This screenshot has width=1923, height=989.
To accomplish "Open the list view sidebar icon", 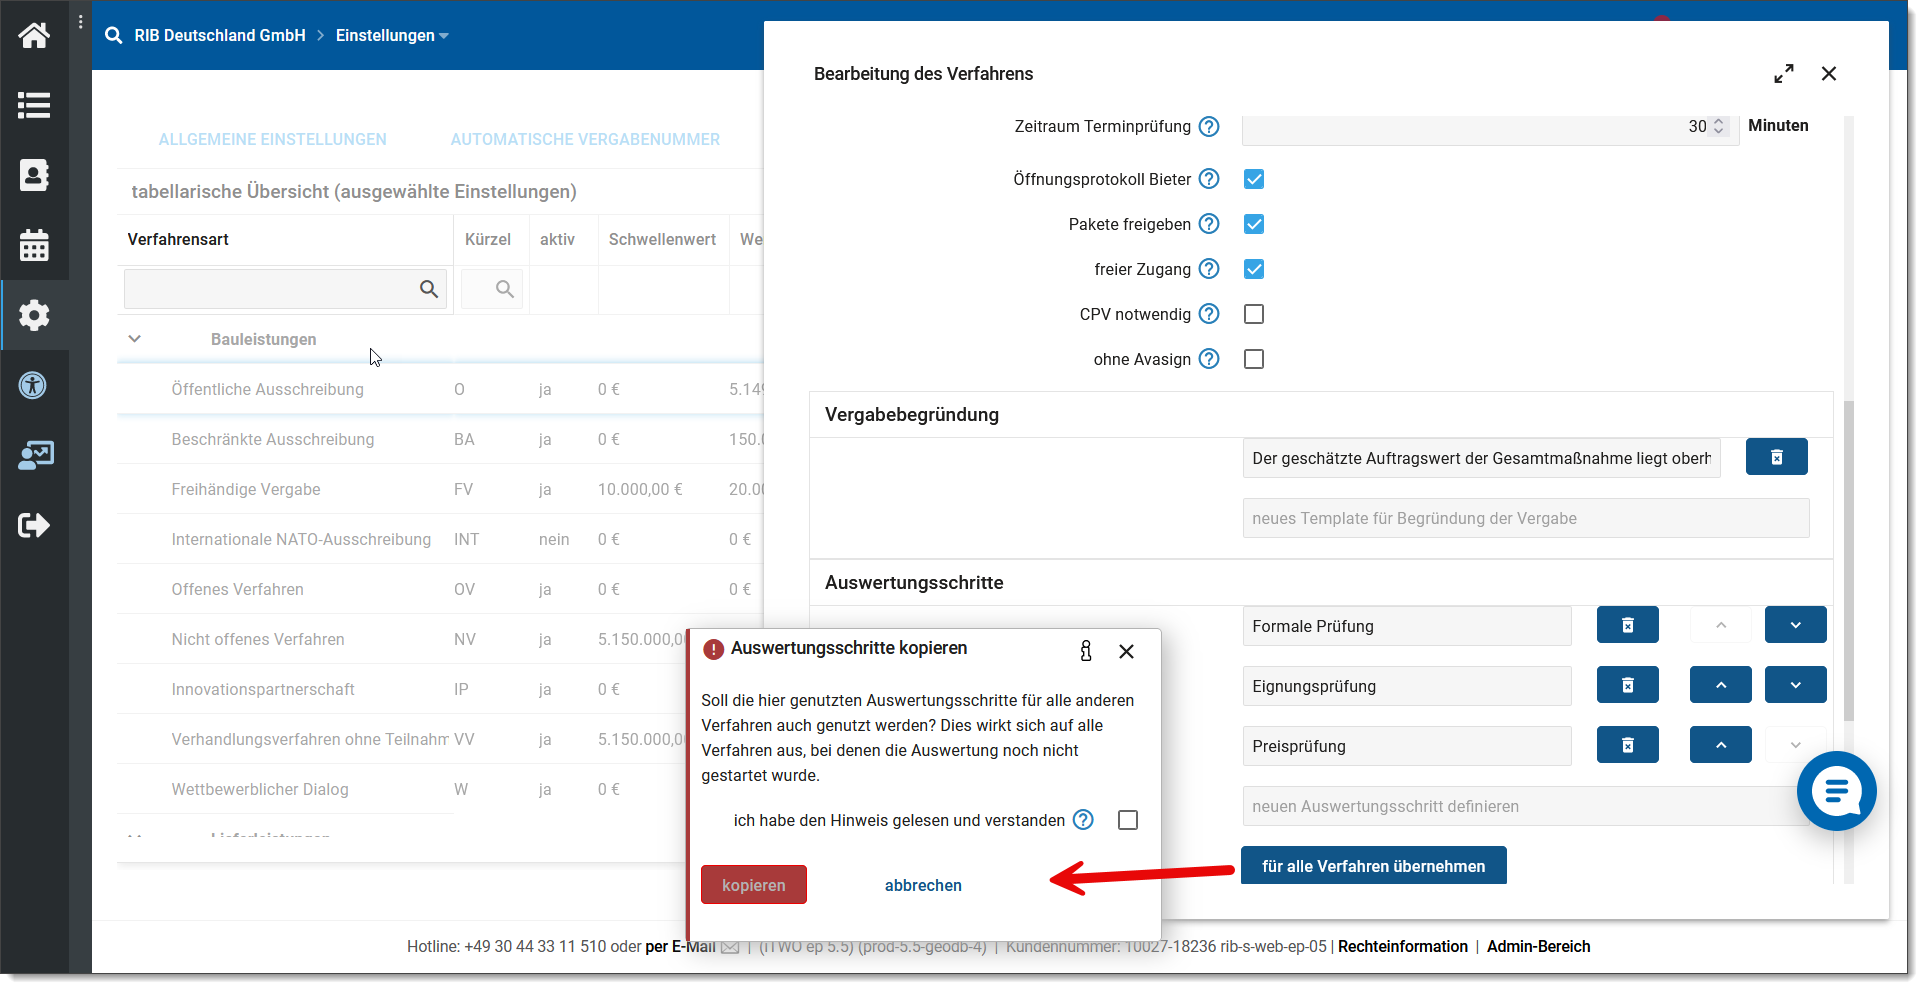I will [x=34, y=105].
